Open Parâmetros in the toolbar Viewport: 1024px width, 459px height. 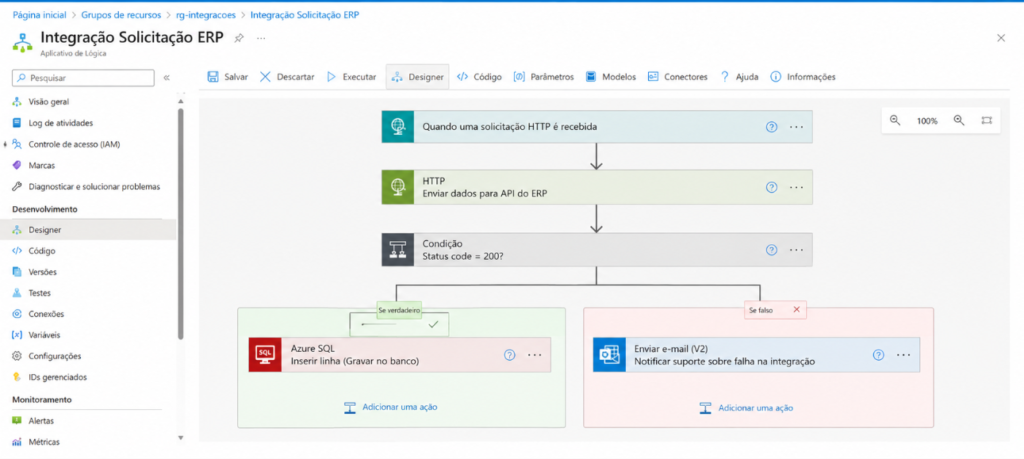click(543, 76)
